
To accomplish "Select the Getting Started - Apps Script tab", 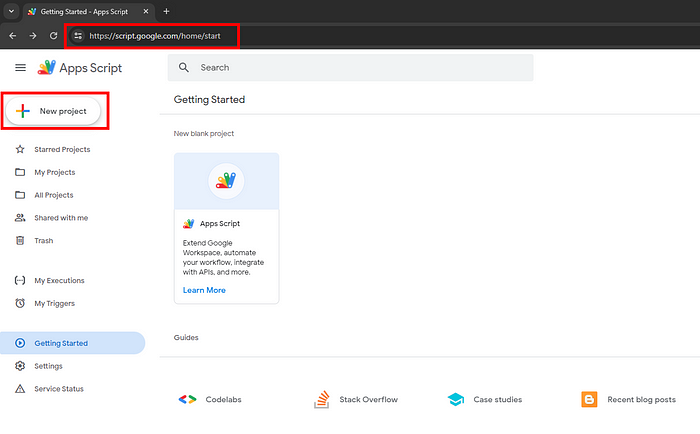I will (x=84, y=12).
